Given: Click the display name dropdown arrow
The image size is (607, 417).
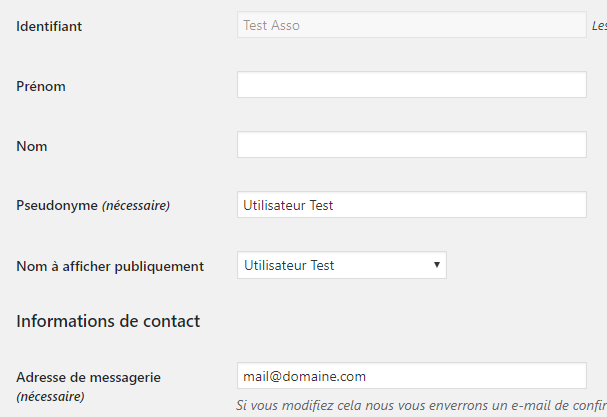Looking at the screenshot, I should point(437,265).
